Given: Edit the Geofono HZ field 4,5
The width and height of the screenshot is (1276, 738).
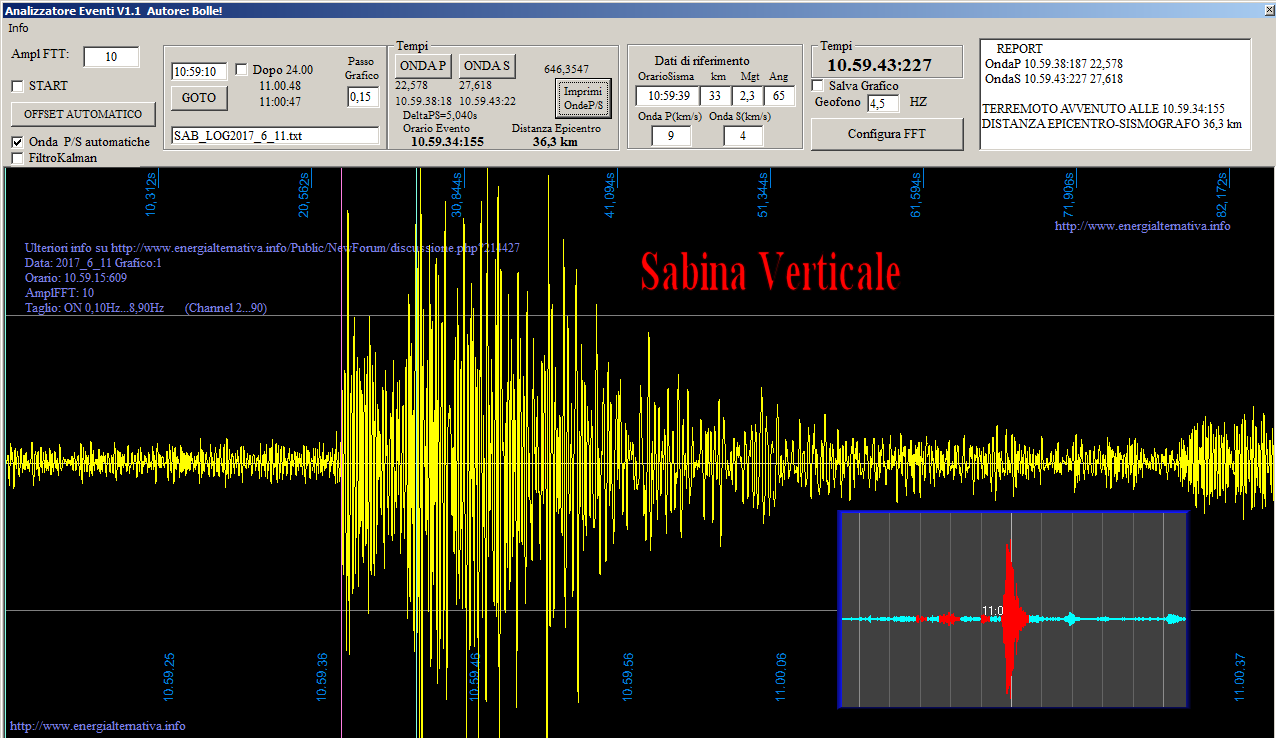Looking at the screenshot, I should (883, 103).
